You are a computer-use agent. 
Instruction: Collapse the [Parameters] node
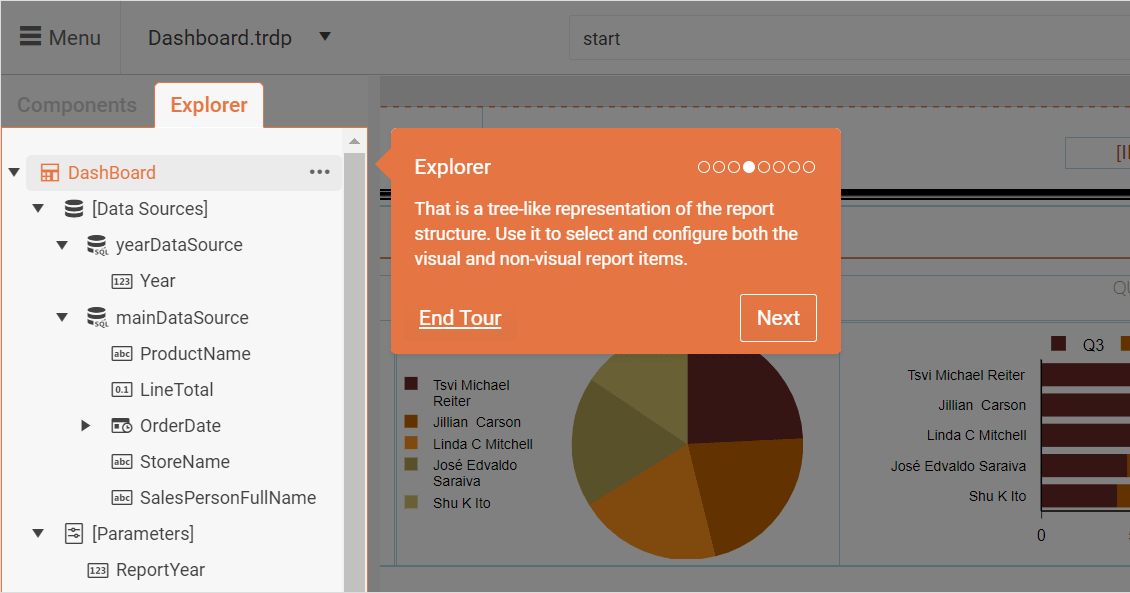pos(38,533)
